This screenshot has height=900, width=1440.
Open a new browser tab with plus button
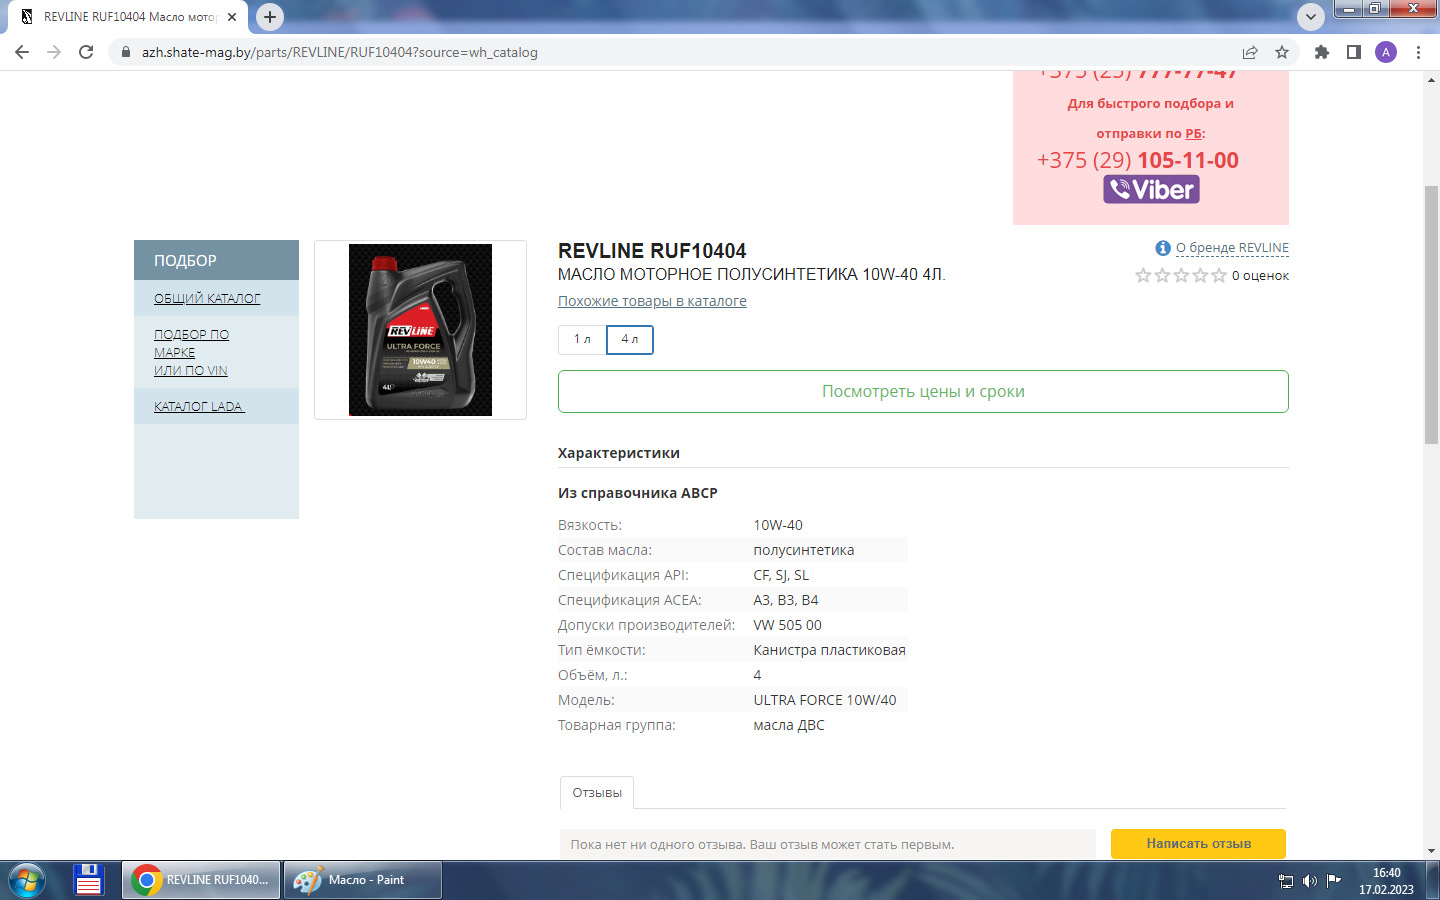coord(270,17)
